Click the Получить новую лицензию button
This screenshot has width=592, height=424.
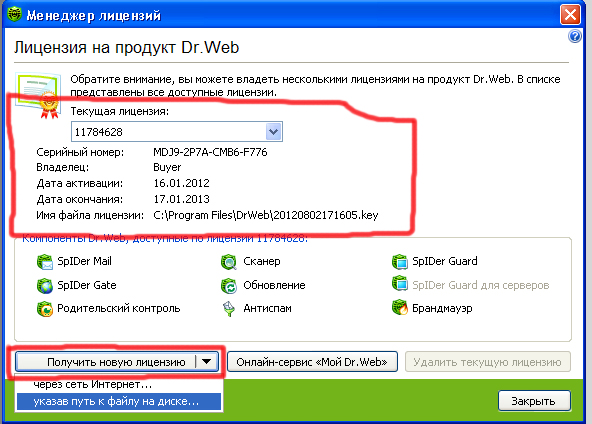coord(117,362)
